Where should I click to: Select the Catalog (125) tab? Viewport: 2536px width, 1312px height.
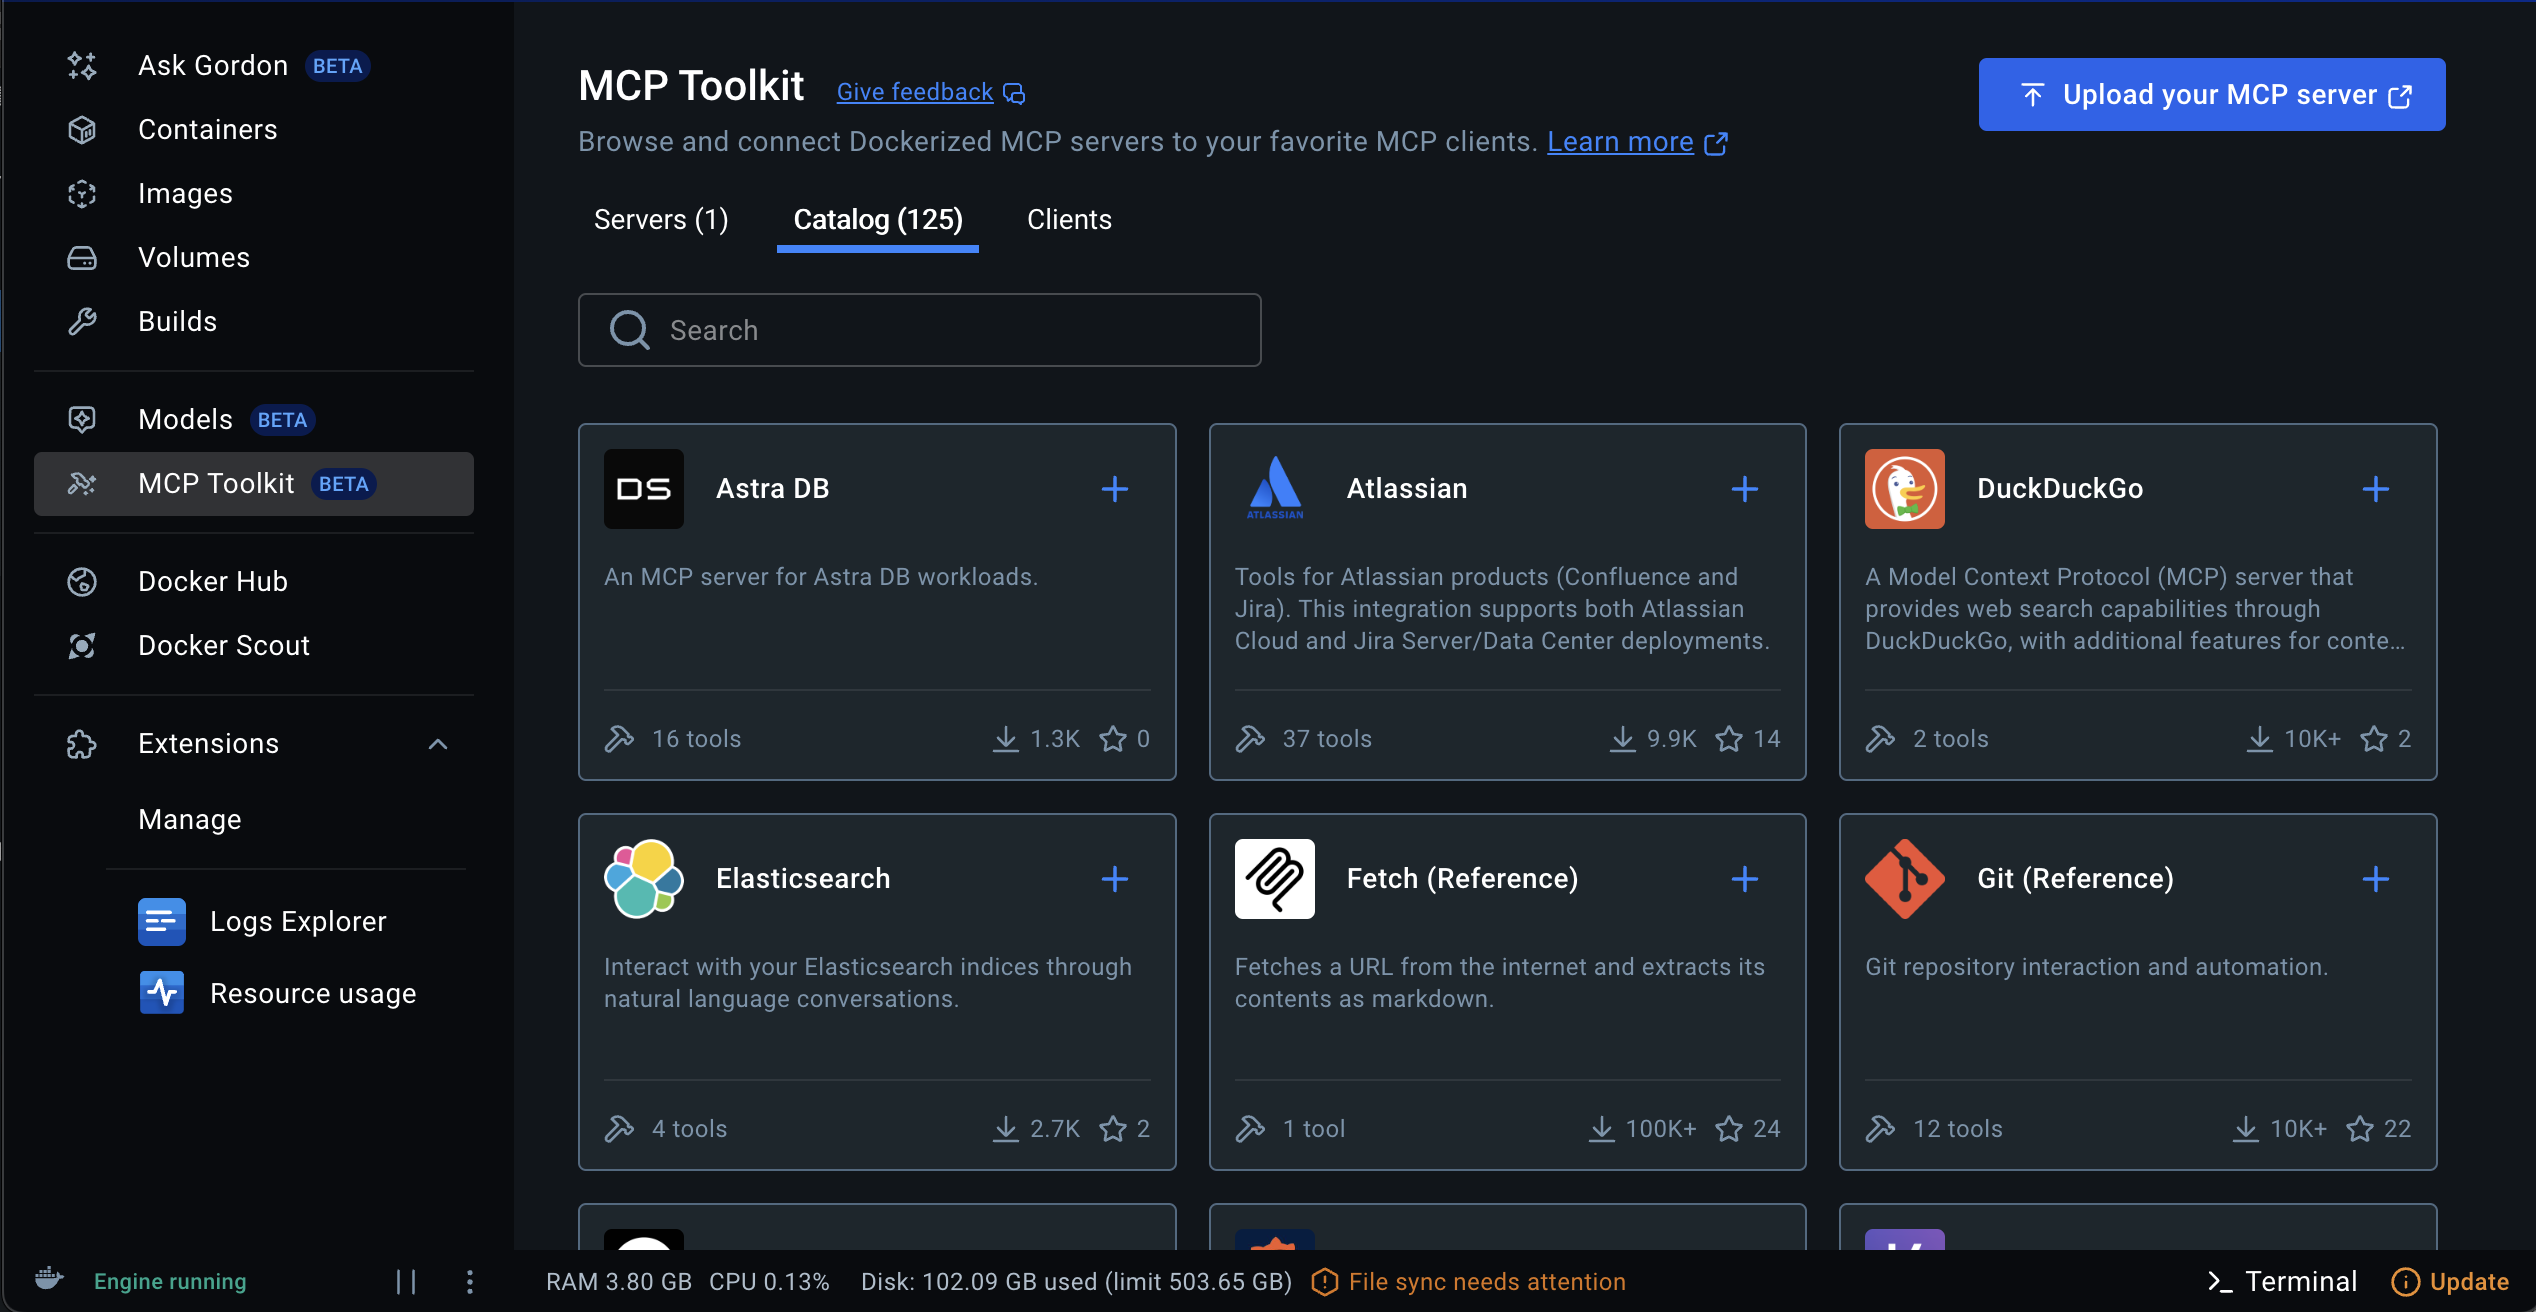click(878, 220)
